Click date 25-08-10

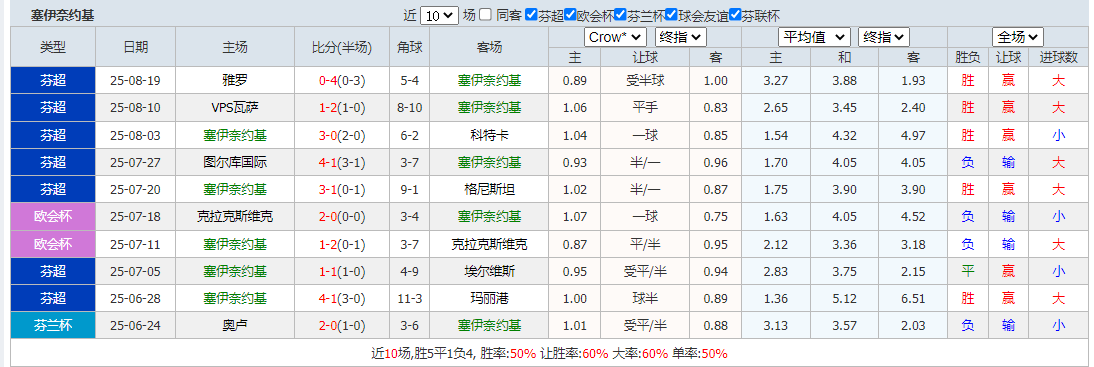pos(135,108)
